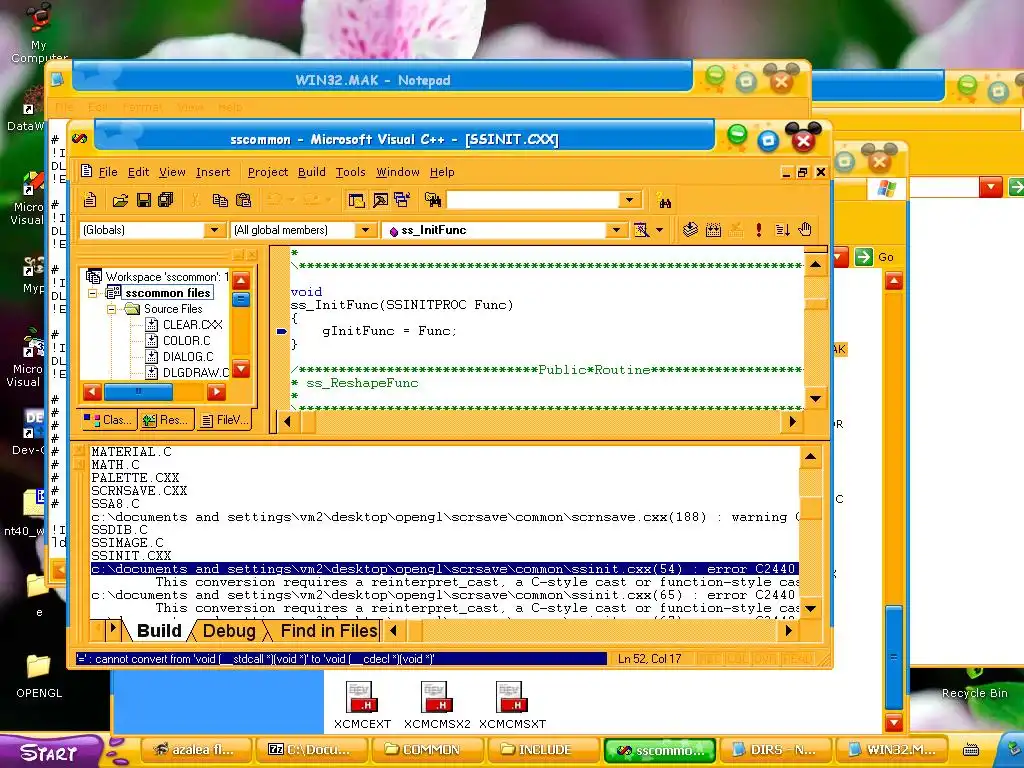Open the (All global members) filter dropdown
Screen dimensions: 1024x768
tap(366, 230)
